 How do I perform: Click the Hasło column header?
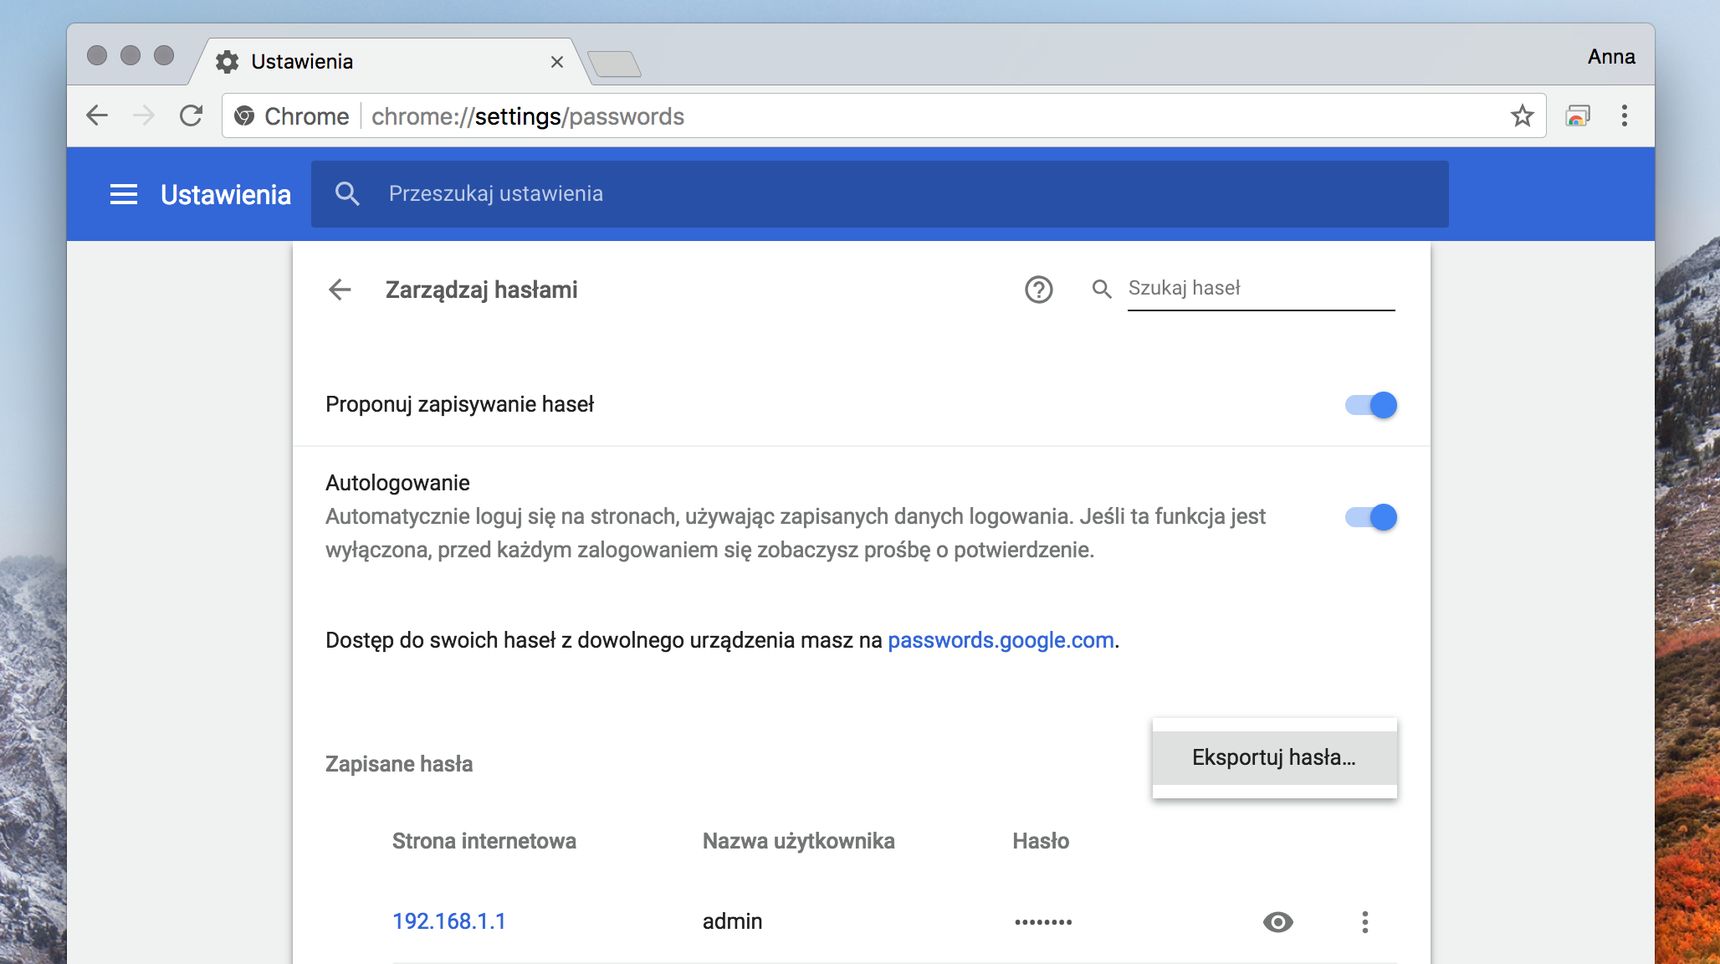pyautogui.click(x=1041, y=841)
